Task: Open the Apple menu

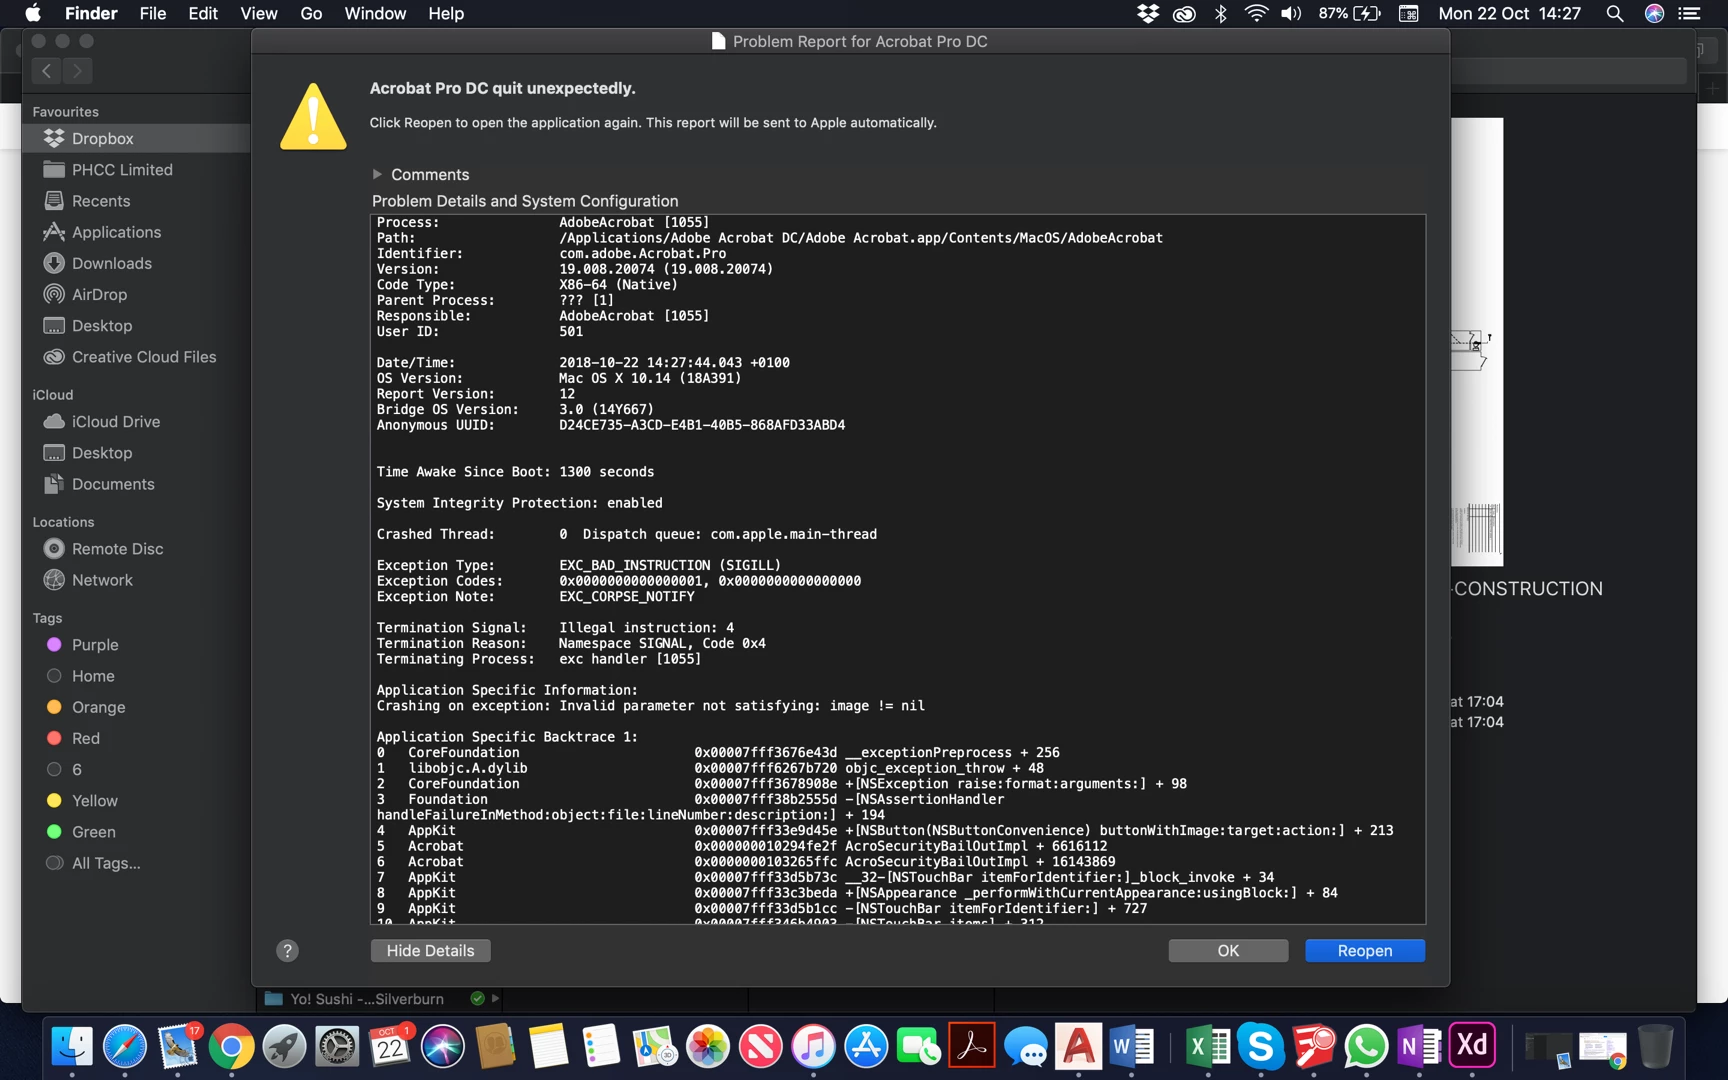Action: [33, 13]
